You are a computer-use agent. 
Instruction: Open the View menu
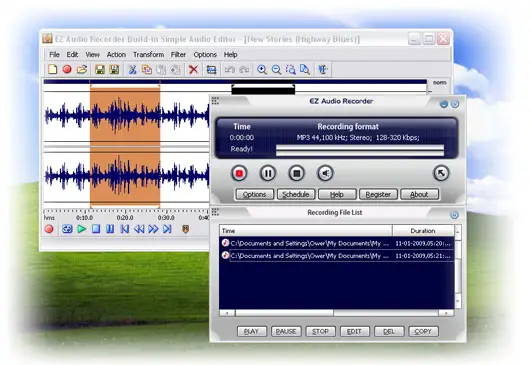click(92, 55)
